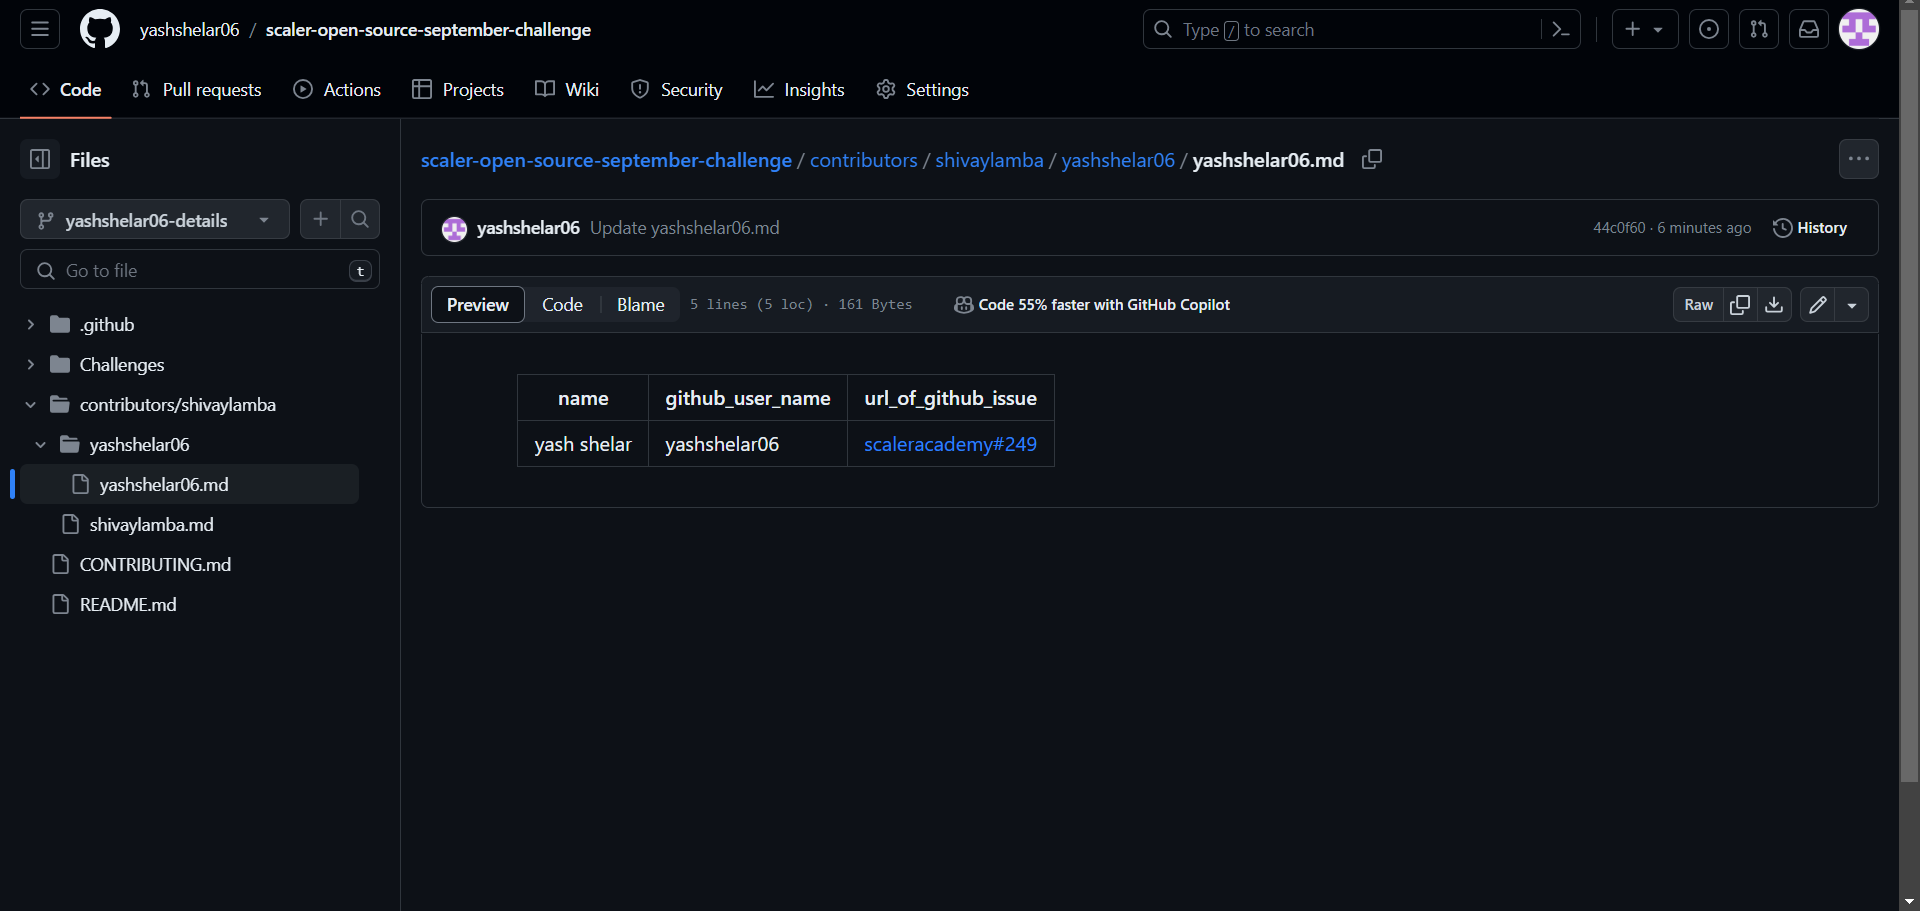Click the Go to file input field
1920x911 pixels.
click(x=199, y=270)
